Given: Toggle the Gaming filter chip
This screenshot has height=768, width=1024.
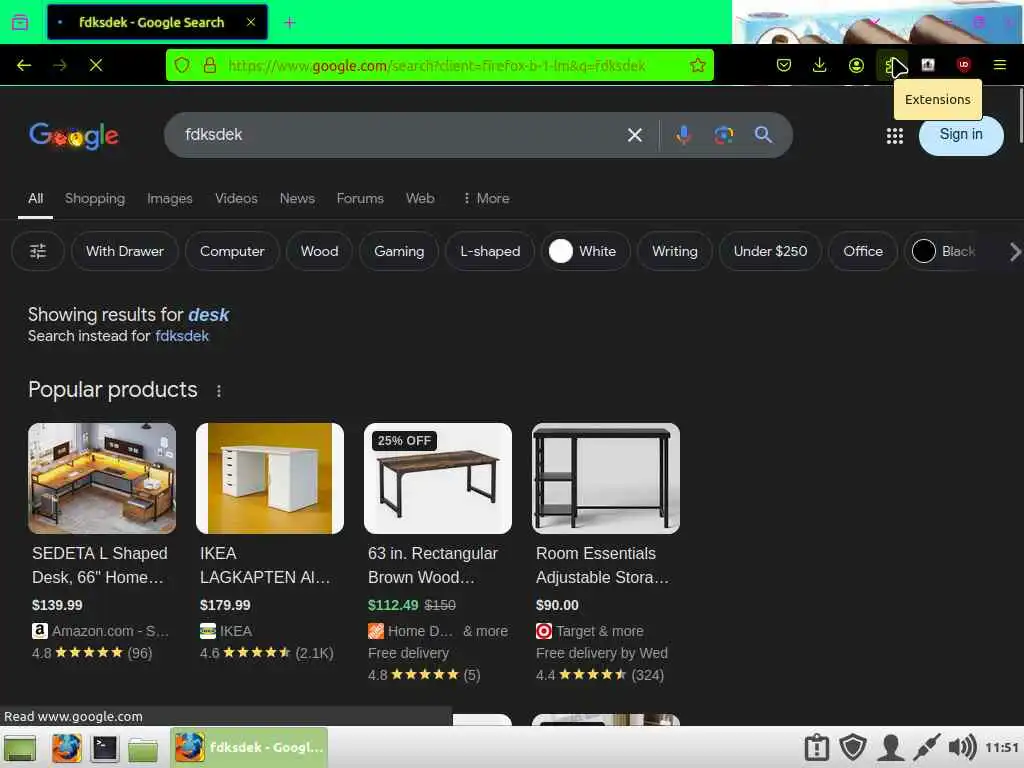Looking at the screenshot, I should (x=398, y=251).
